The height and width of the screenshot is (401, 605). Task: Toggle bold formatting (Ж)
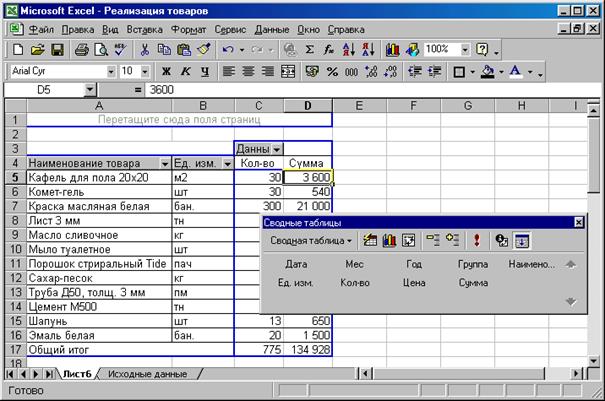pos(164,72)
